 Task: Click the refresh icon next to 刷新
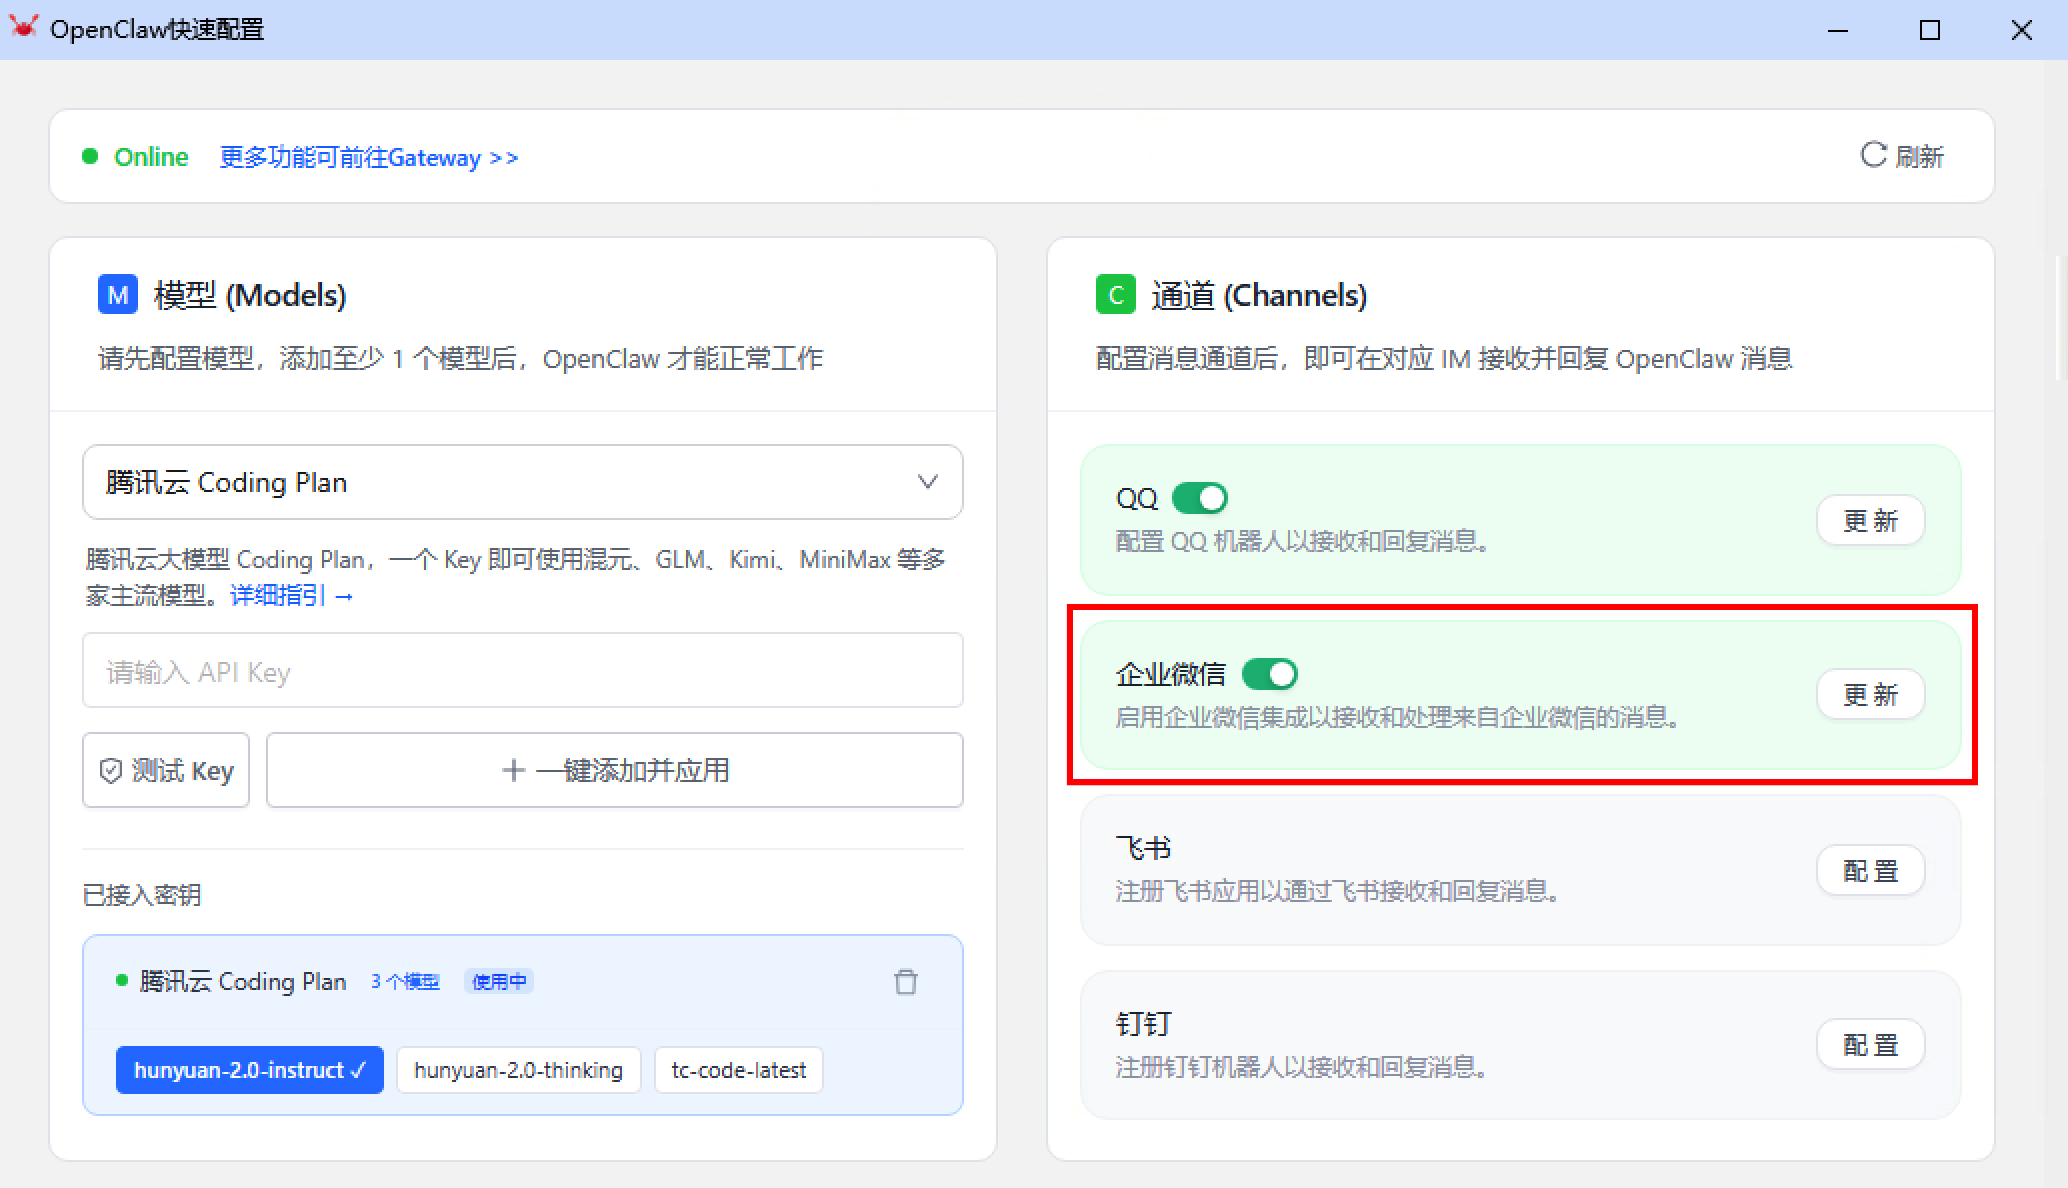click(x=1872, y=155)
